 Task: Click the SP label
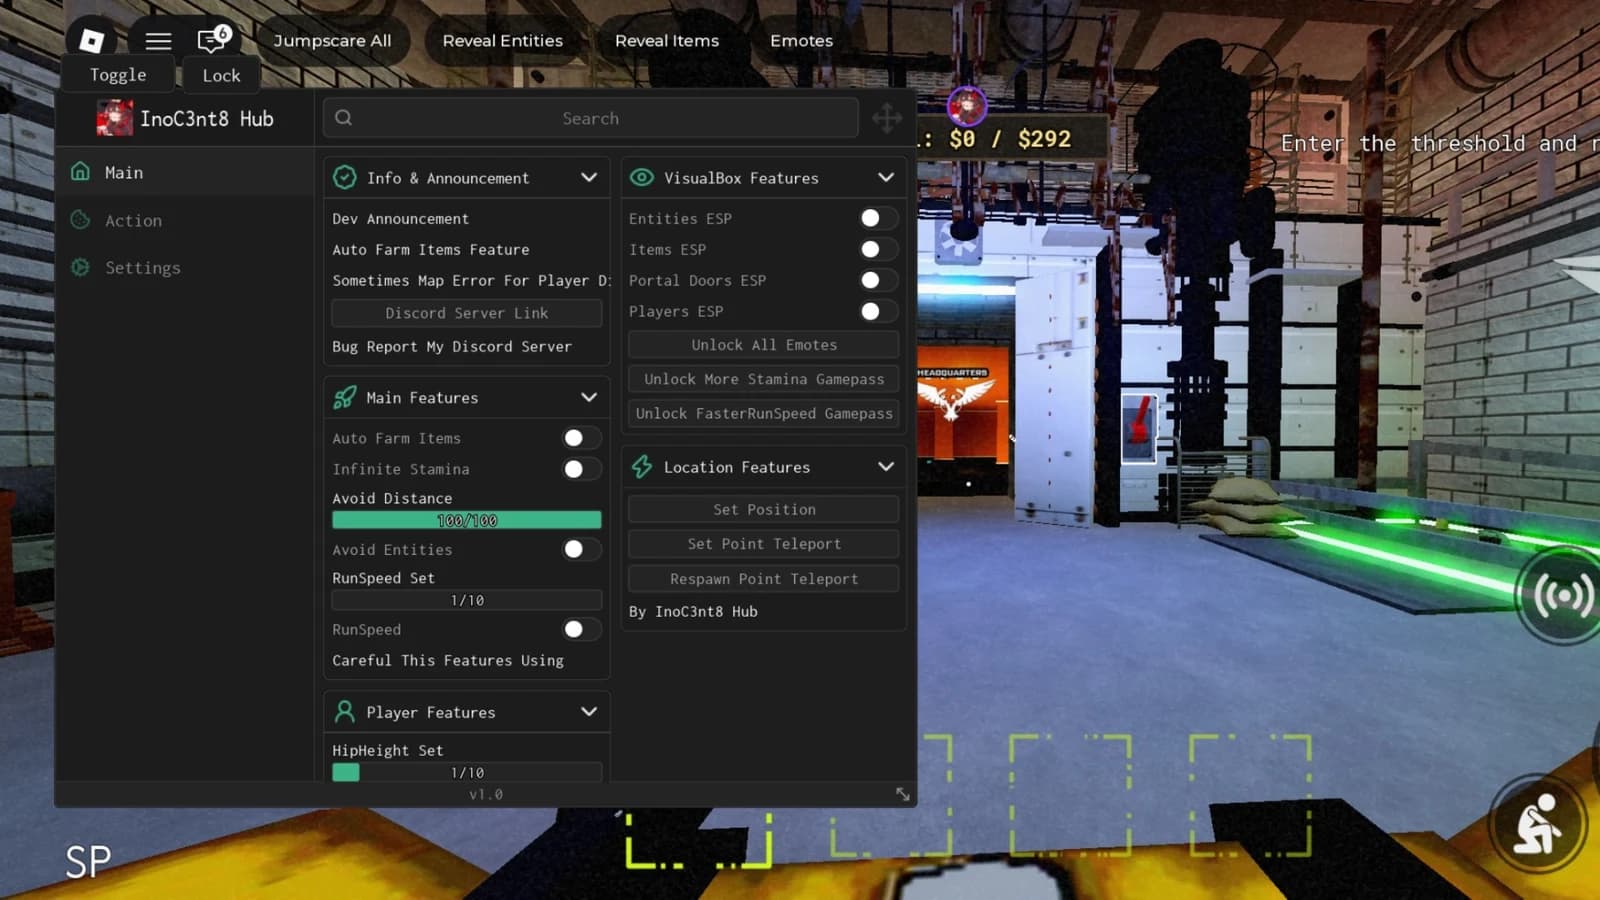(88, 862)
